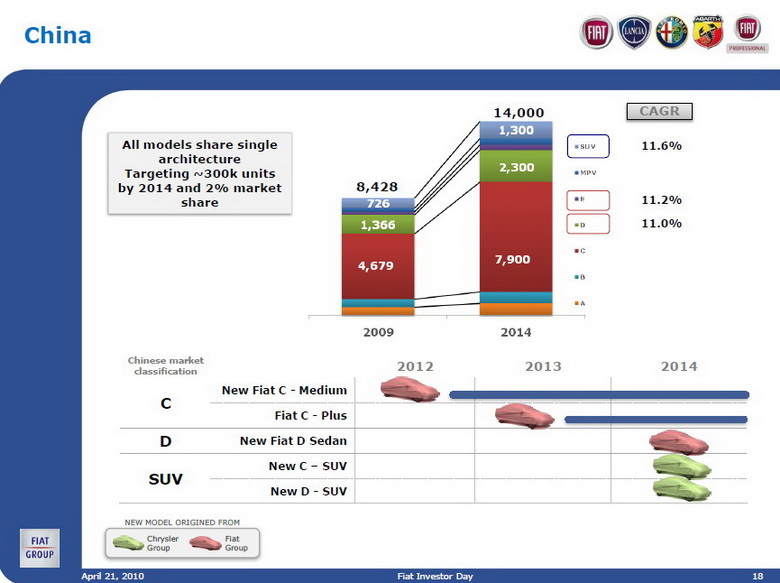The height and width of the screenshot is (583, 780).
Task: Click the Fiat C - Plus timeline bar
Action: pyautogui.click(x=656, y=419)
